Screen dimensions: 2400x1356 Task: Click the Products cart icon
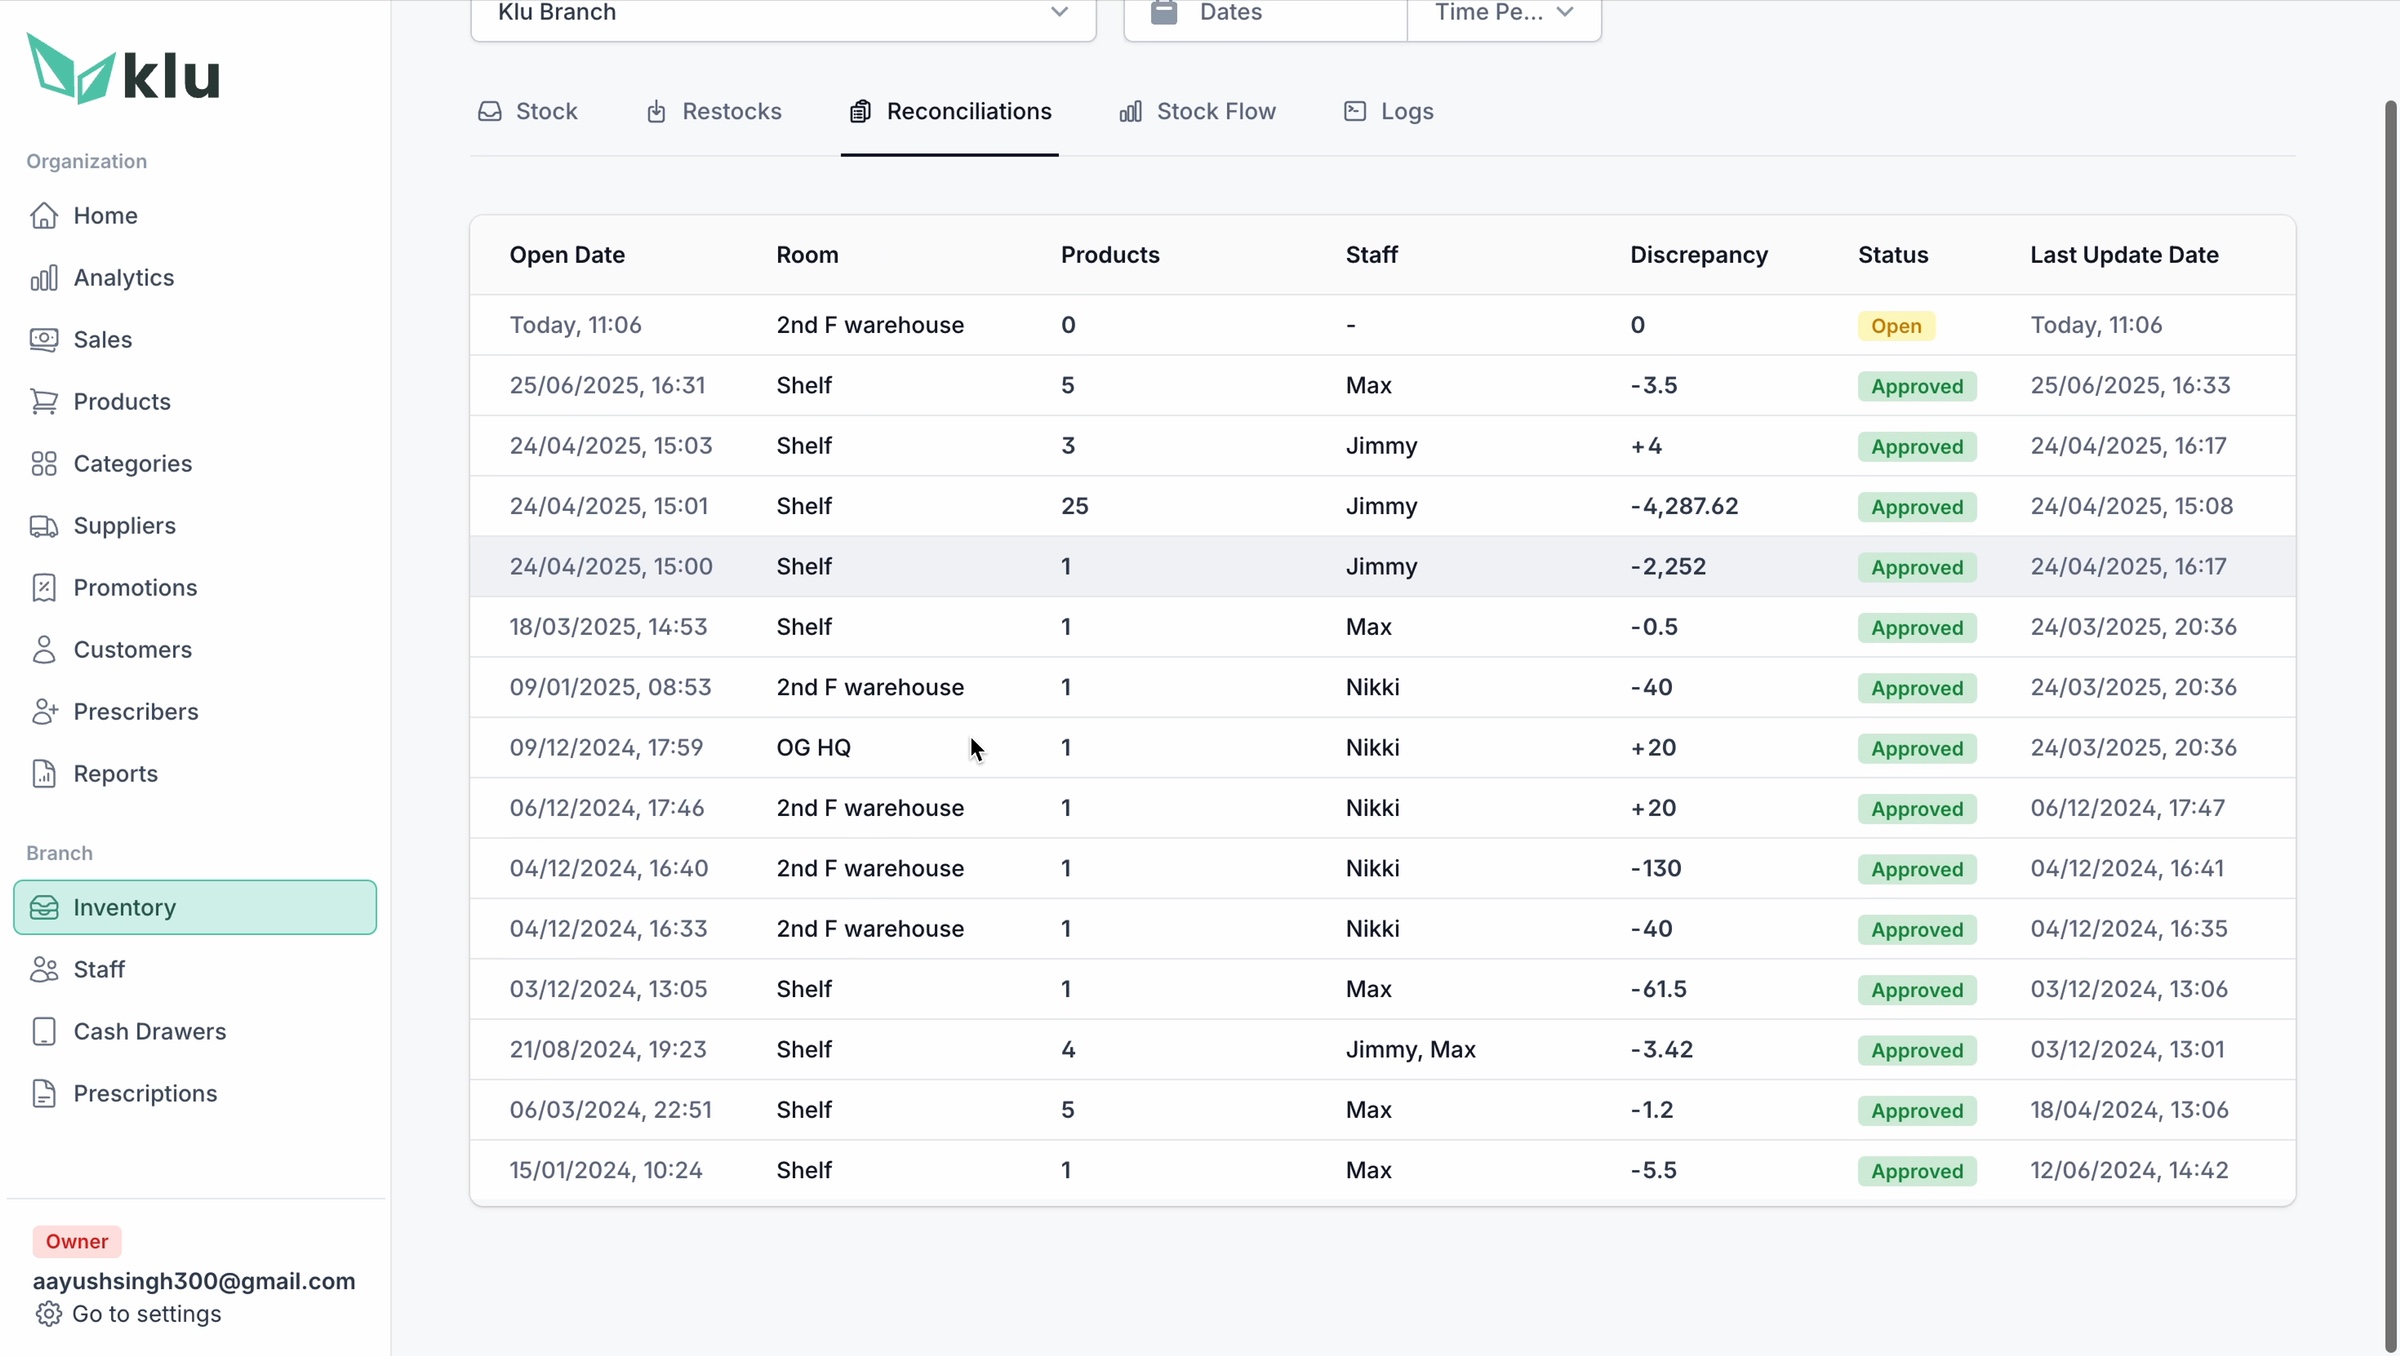44,401
